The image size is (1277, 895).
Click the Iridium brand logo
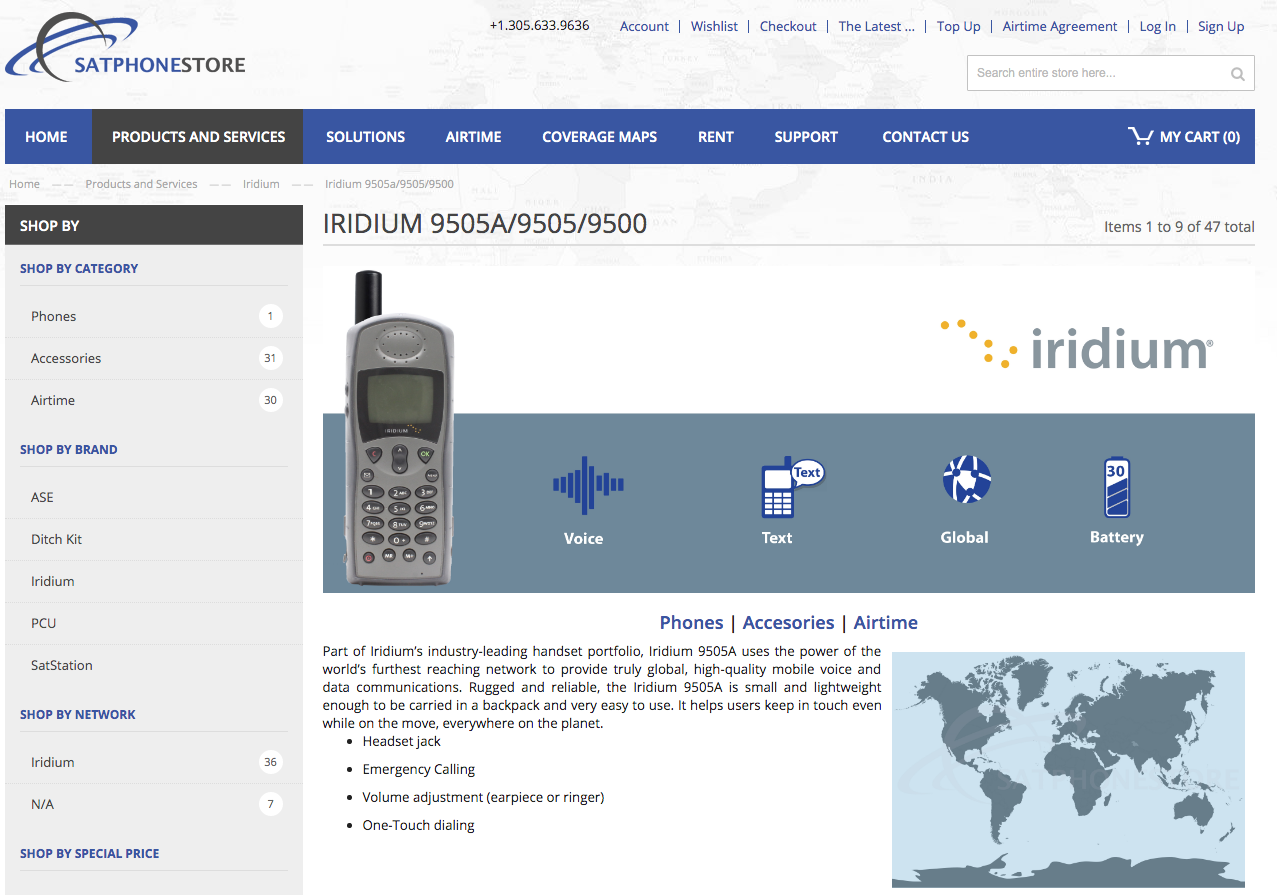coord(1077,346)
